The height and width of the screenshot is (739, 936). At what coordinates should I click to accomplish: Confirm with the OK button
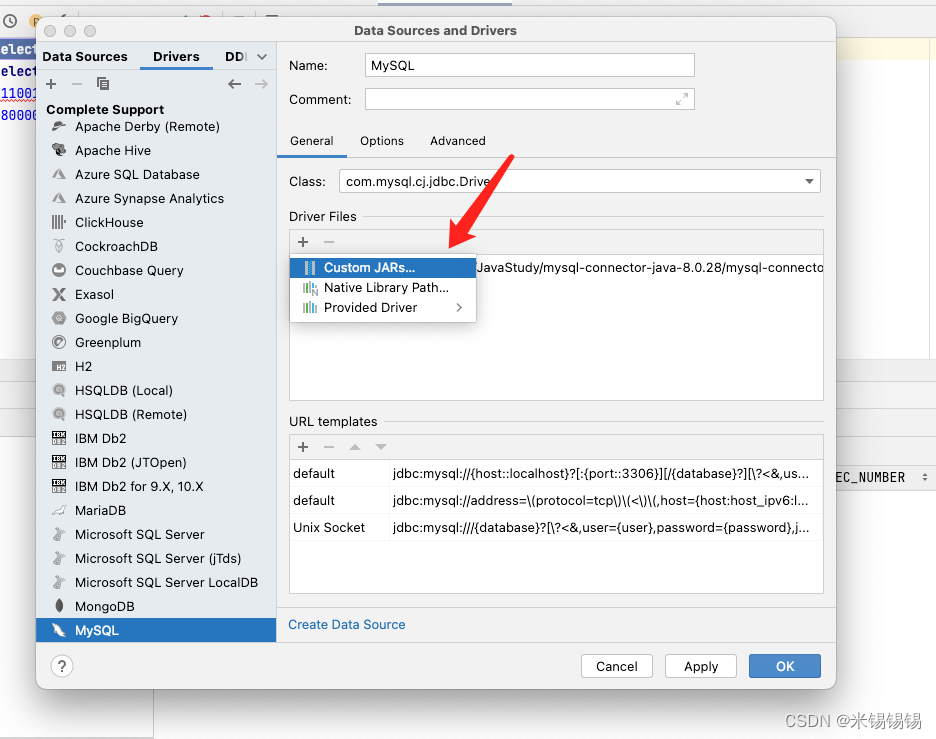point(785,666)
